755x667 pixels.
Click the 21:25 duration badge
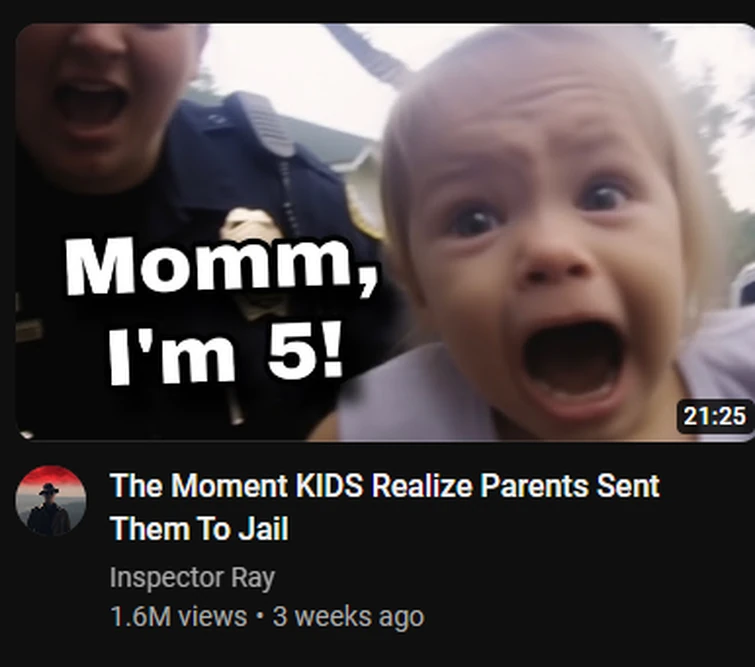click(x=715, y=416)
